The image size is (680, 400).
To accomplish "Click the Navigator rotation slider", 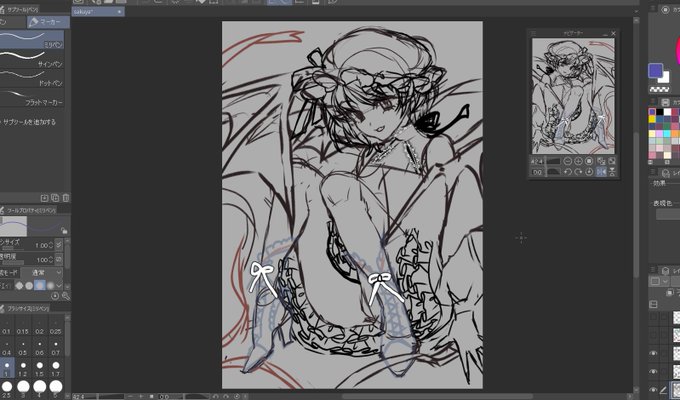I will [553, 172].
